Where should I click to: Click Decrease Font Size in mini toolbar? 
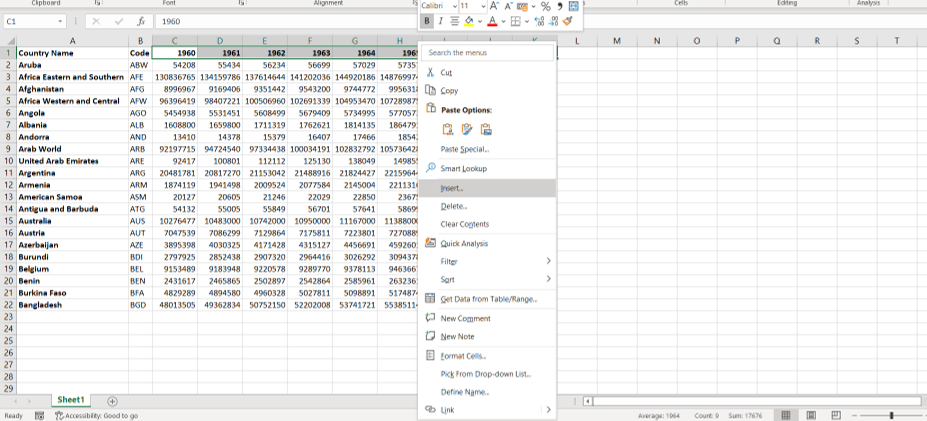pos(508,6)
